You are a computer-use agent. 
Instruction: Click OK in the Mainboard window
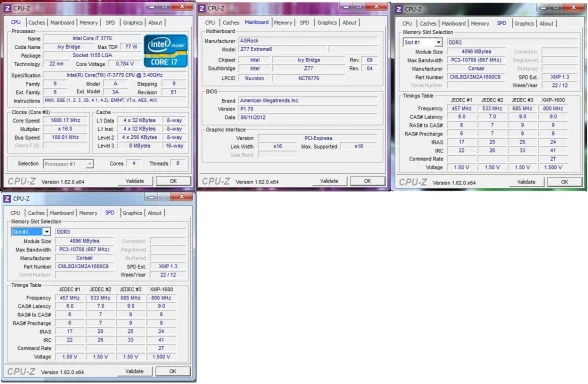coord(368,181)
